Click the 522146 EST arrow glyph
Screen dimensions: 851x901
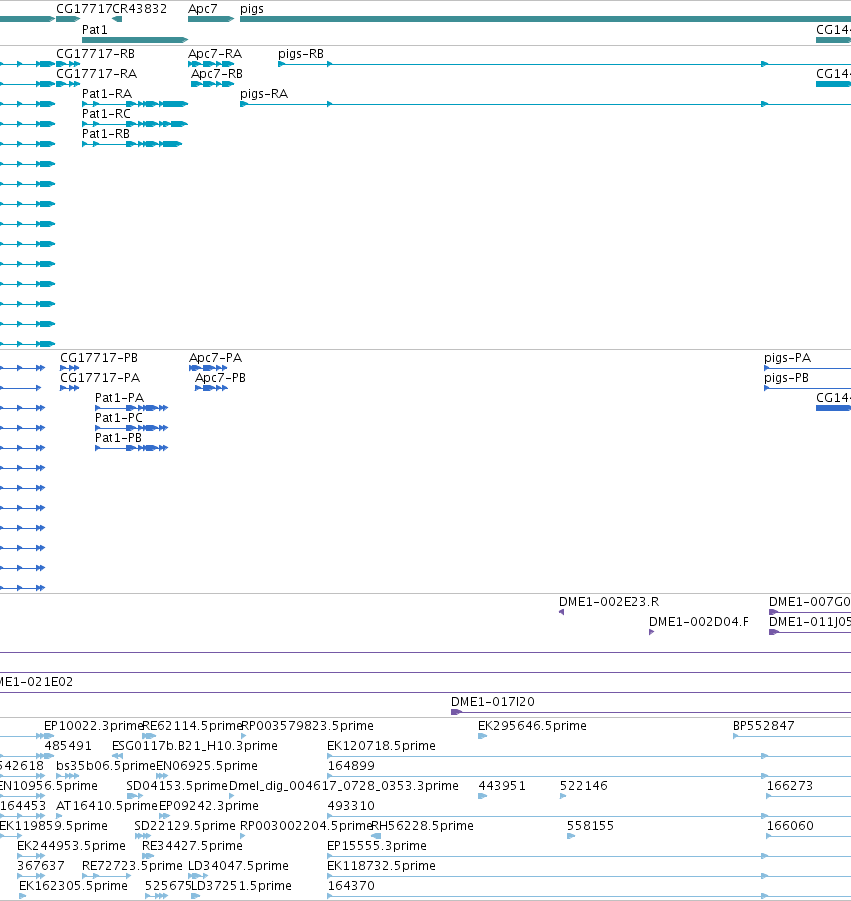pos(563,796)
